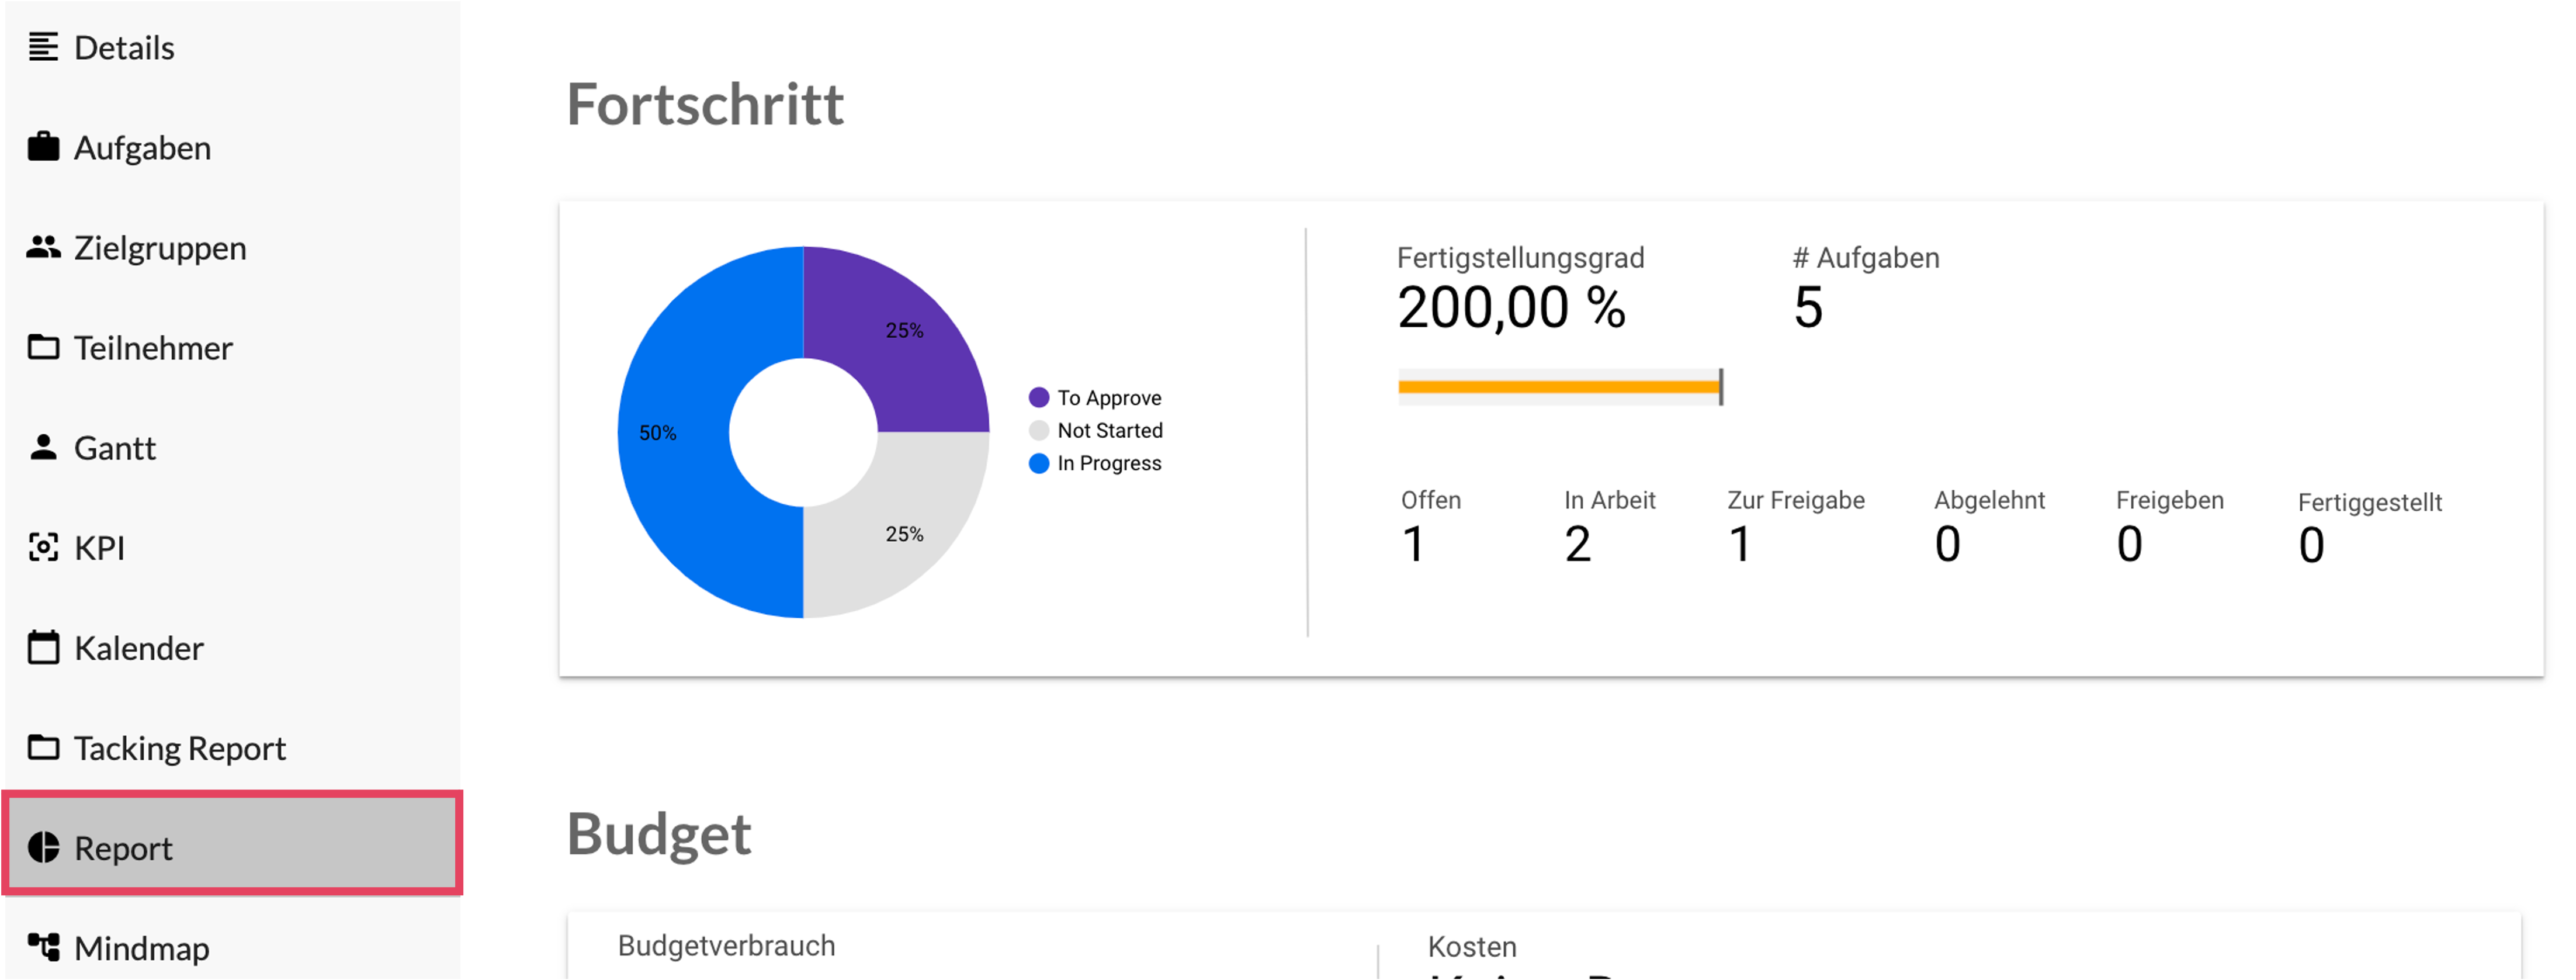Click the In Arbeit count value
Image resolution: width=2576 pixels, height=980 pixels.
click(1577, 545)
